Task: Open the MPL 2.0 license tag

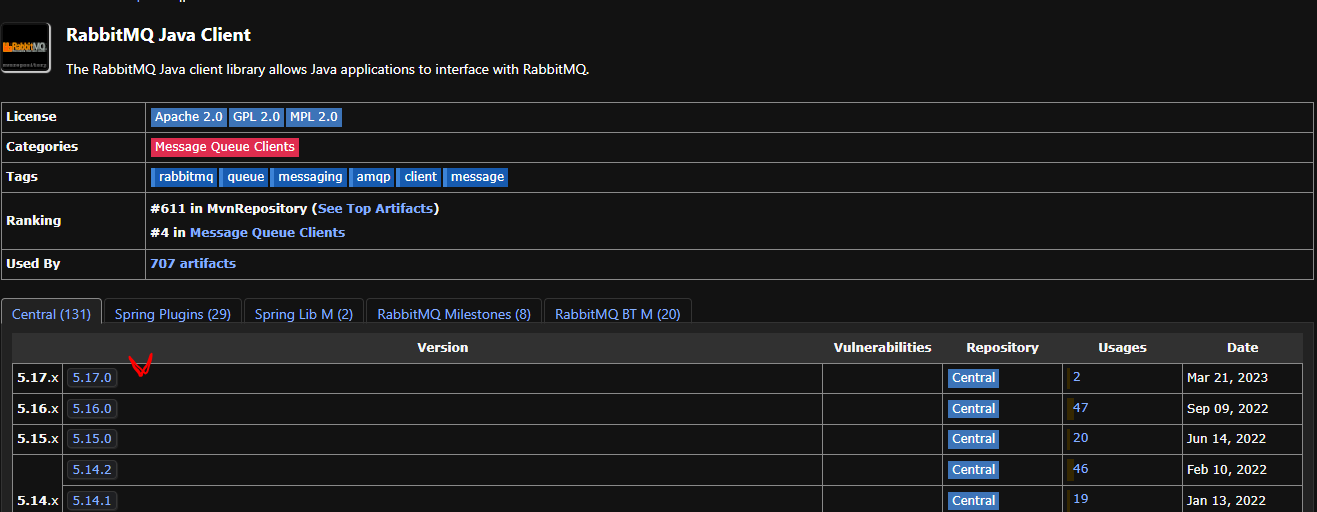Action: tap(314, 117)
